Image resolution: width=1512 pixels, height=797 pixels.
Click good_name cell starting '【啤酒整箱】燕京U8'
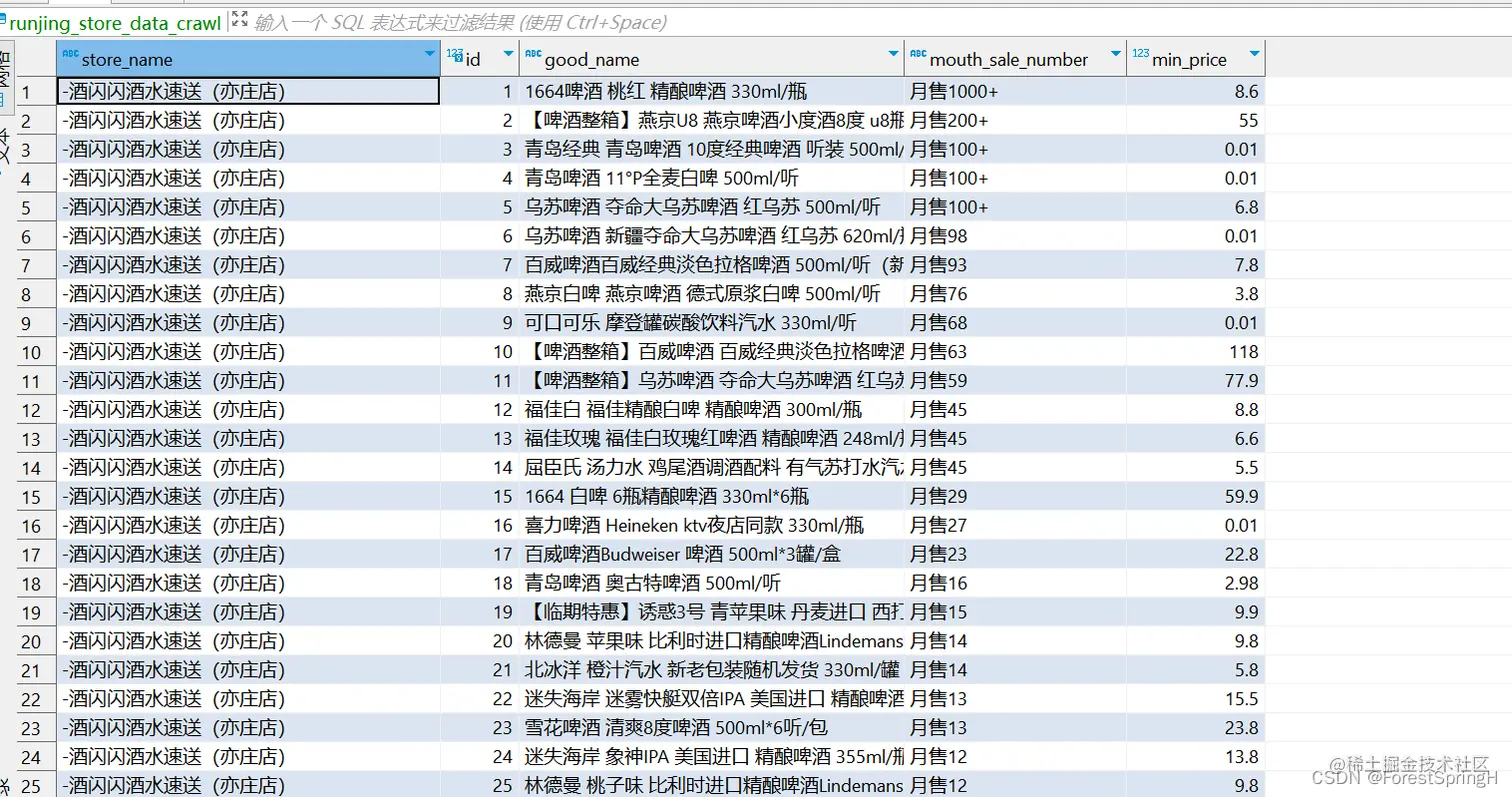pos(712,121)
